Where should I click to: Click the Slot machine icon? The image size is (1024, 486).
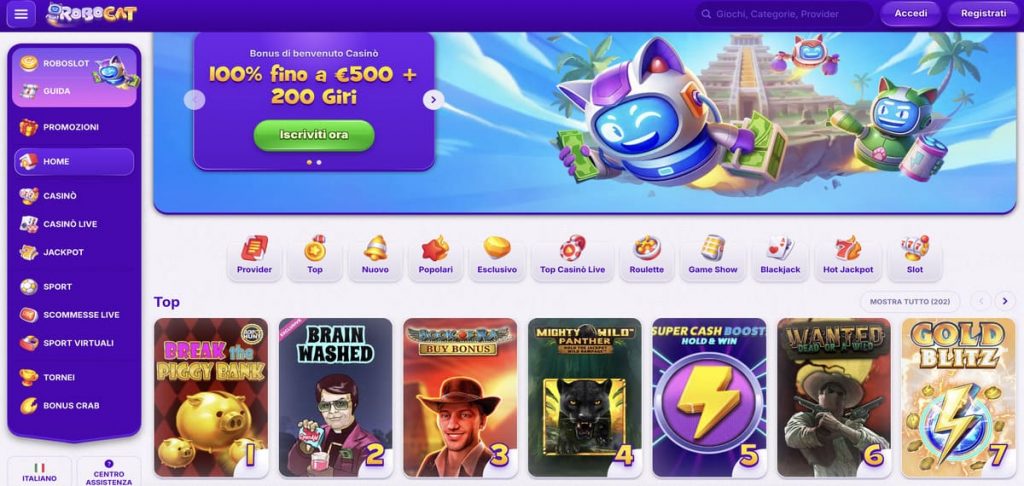pos(914,248)
